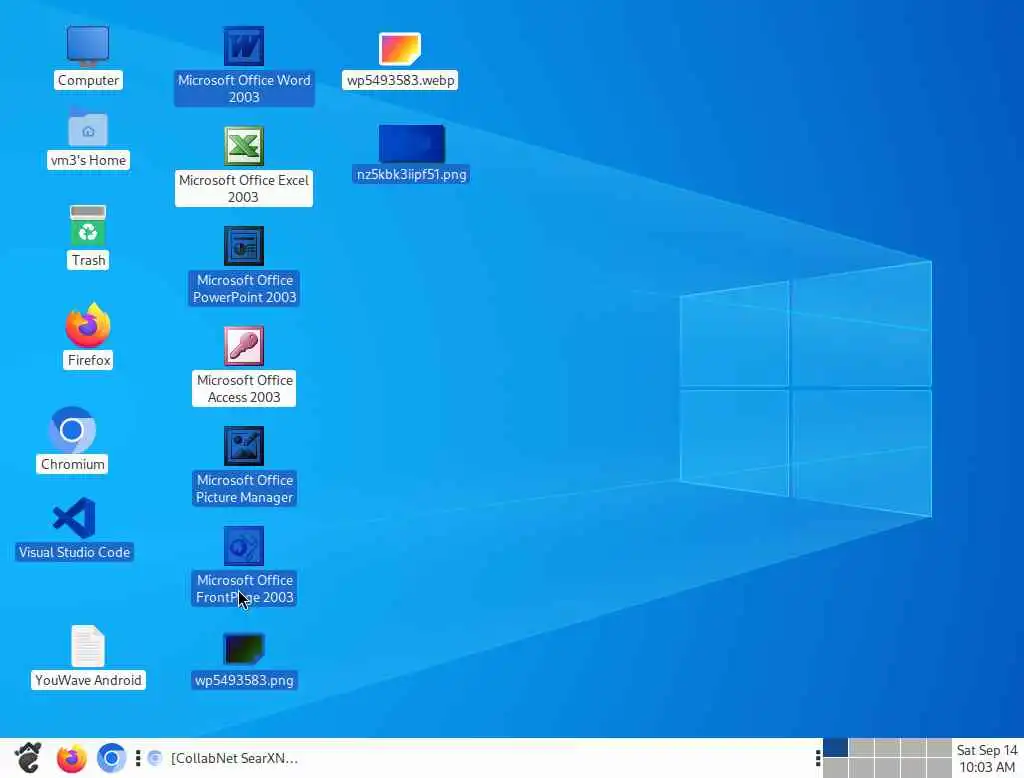This screenshot has height=778, width=1024.
Task: Select Microsoft Office Word 2003 icon
Action: point(244,46)
